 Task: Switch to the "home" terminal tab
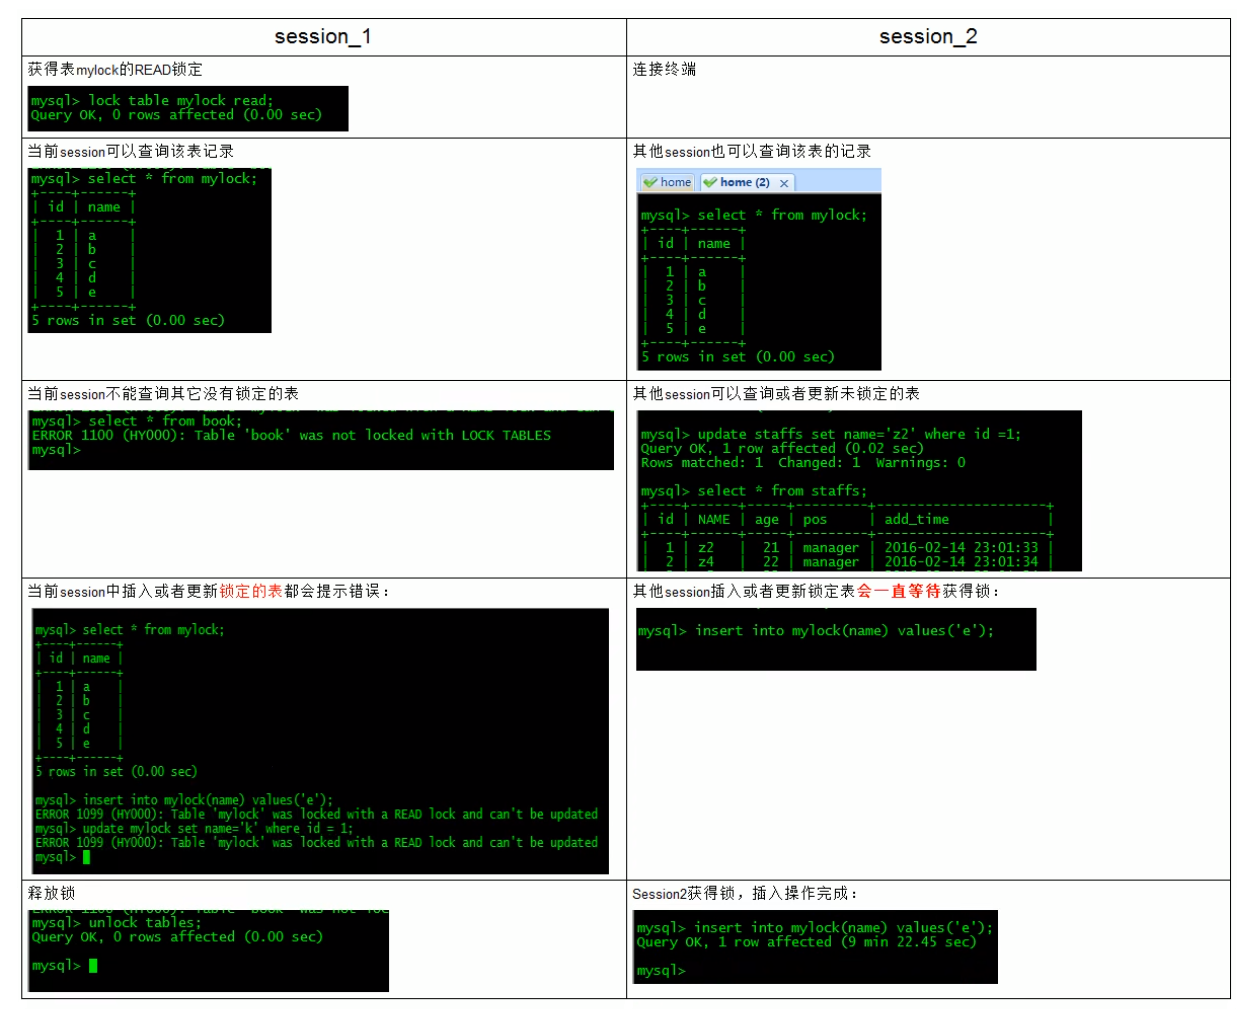pyautogui.click(x=675, y=182)
